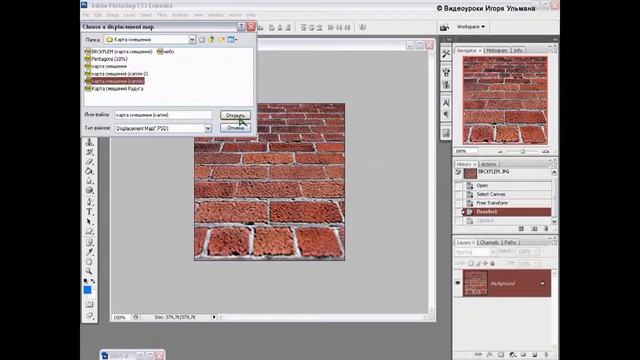Image resolution: width=640 pixels, height=360 pixels.
Task: Open the Tool Presets collapsed panel icon
Action: [446, 53]
